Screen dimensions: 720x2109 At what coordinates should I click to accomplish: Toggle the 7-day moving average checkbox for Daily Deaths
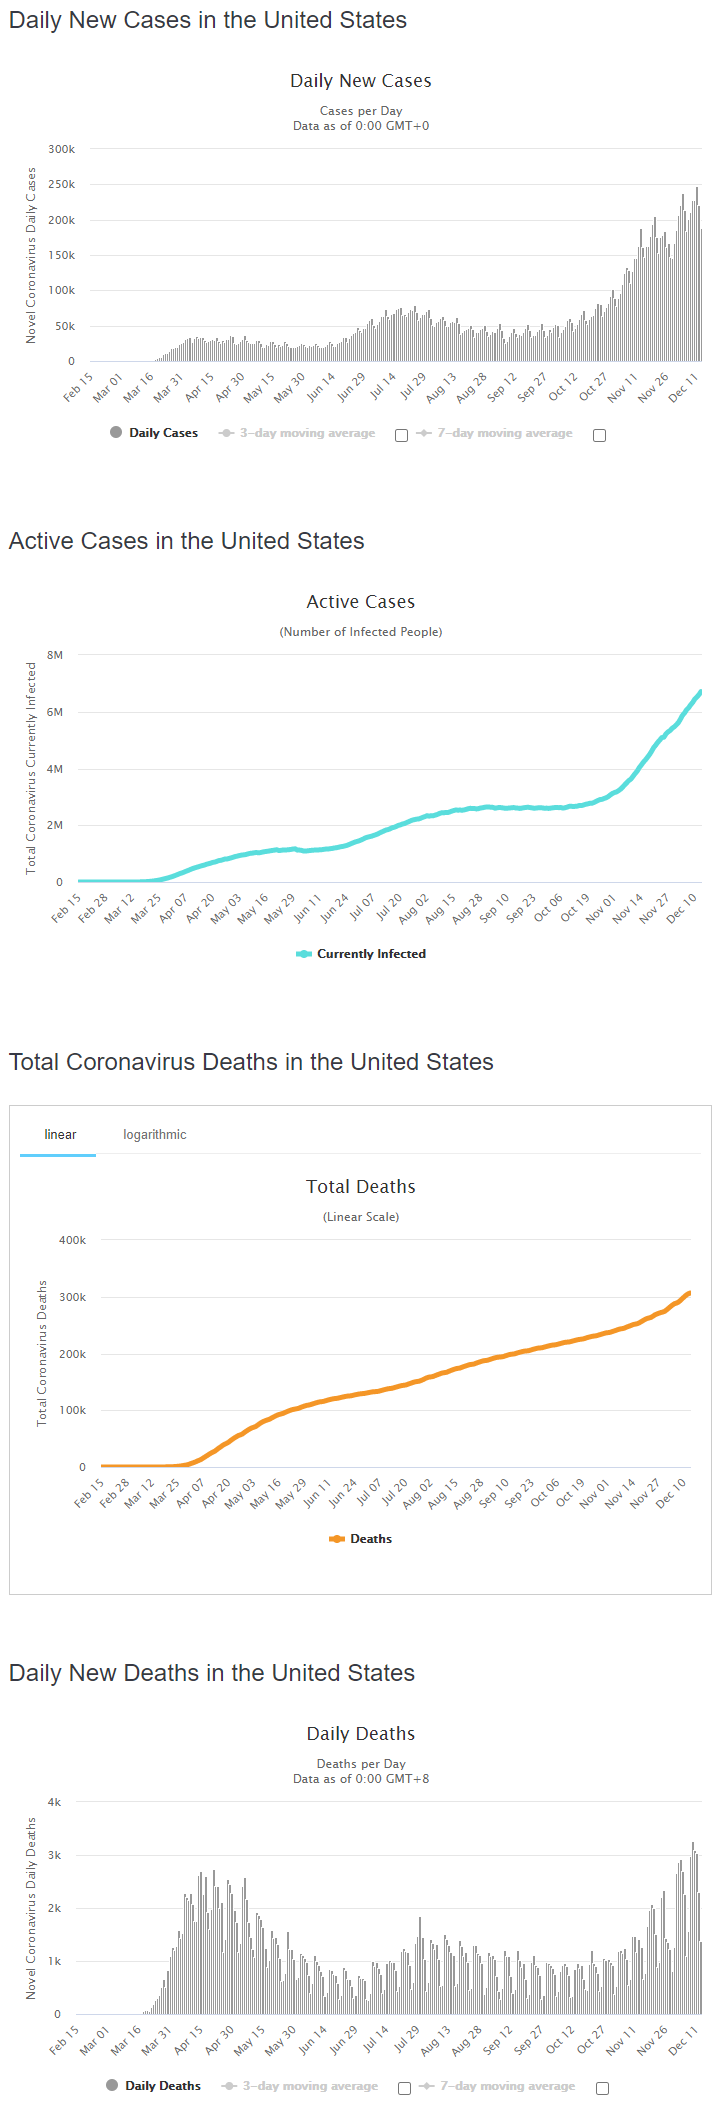[x=602, y=2088]
